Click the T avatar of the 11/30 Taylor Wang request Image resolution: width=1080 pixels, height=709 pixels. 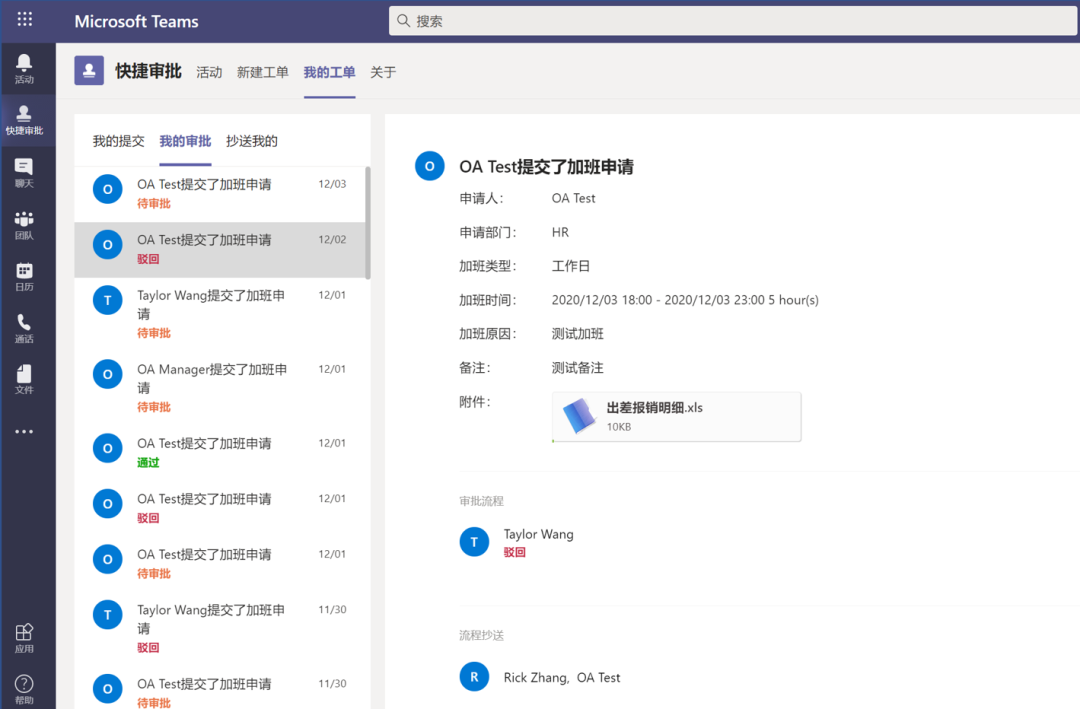click(107, 615)
